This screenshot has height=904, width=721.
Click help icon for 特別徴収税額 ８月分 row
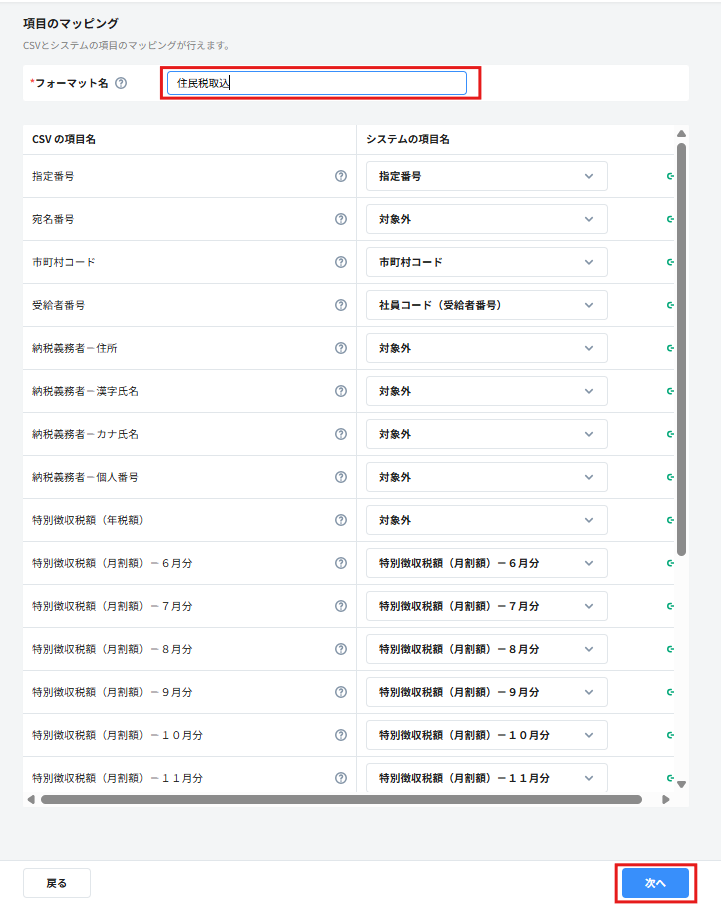coord(341,649)
